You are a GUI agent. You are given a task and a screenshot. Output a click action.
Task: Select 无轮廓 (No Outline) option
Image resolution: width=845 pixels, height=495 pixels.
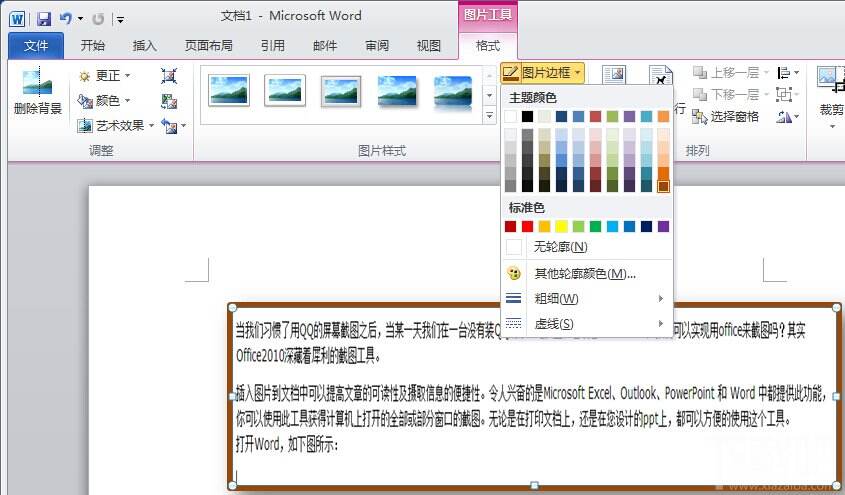pyautogui.click(x=560, y=246)
